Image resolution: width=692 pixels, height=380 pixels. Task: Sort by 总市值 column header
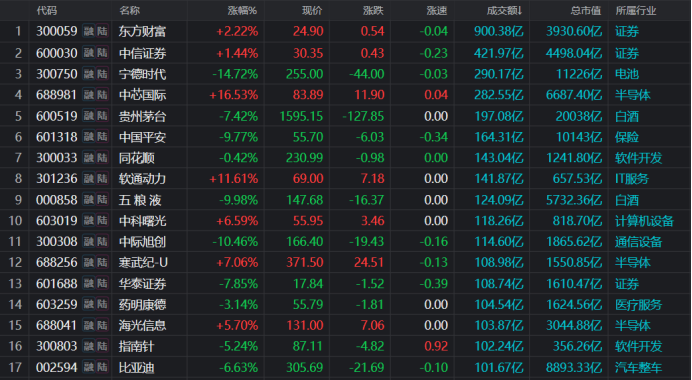point(586,11)
